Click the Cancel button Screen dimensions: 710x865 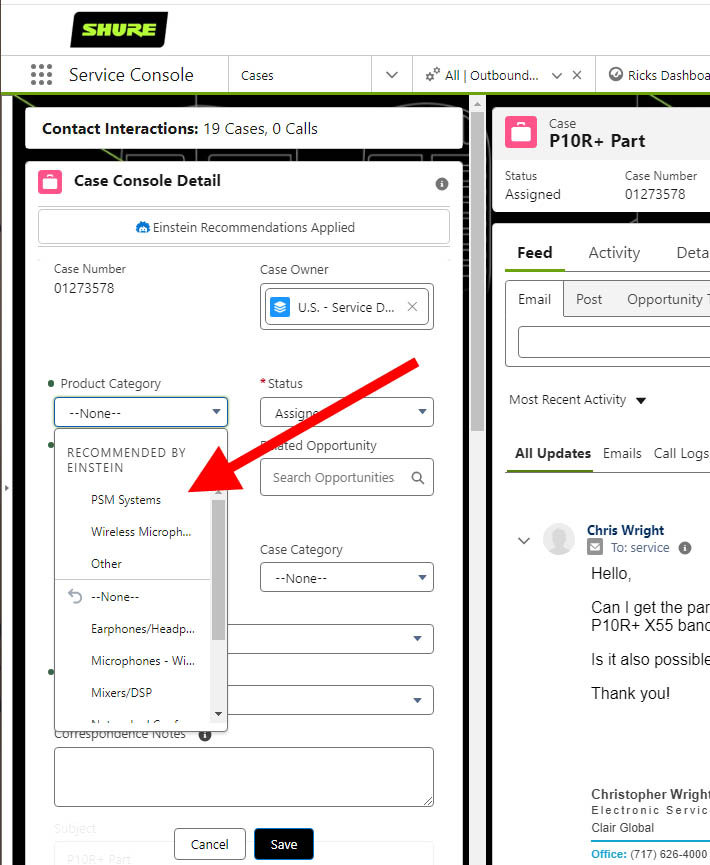(210, 844)
